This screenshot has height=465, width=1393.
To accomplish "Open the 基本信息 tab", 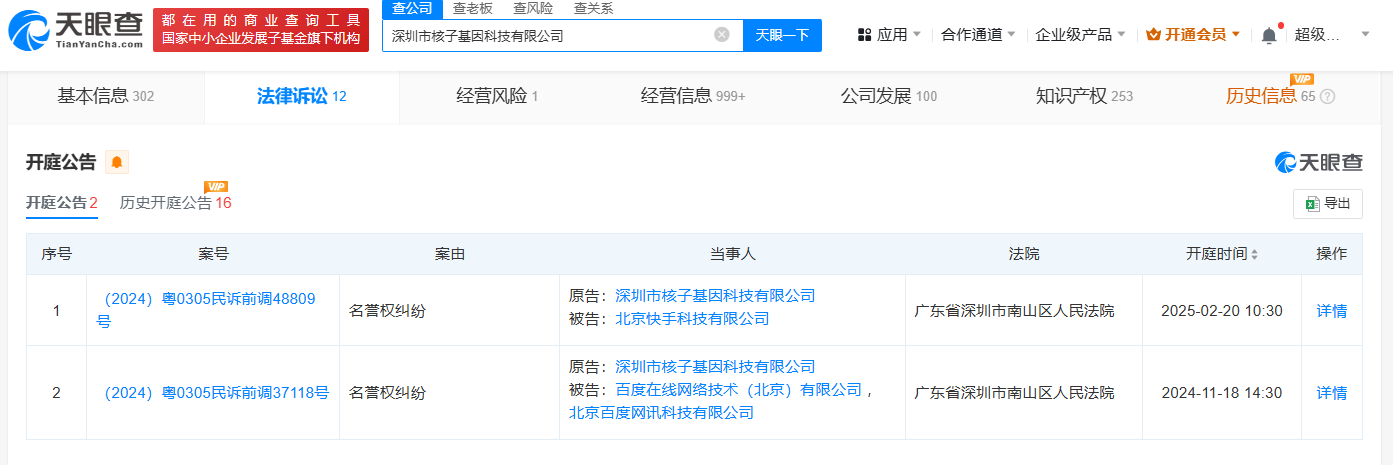I will (x=106, y=97).
